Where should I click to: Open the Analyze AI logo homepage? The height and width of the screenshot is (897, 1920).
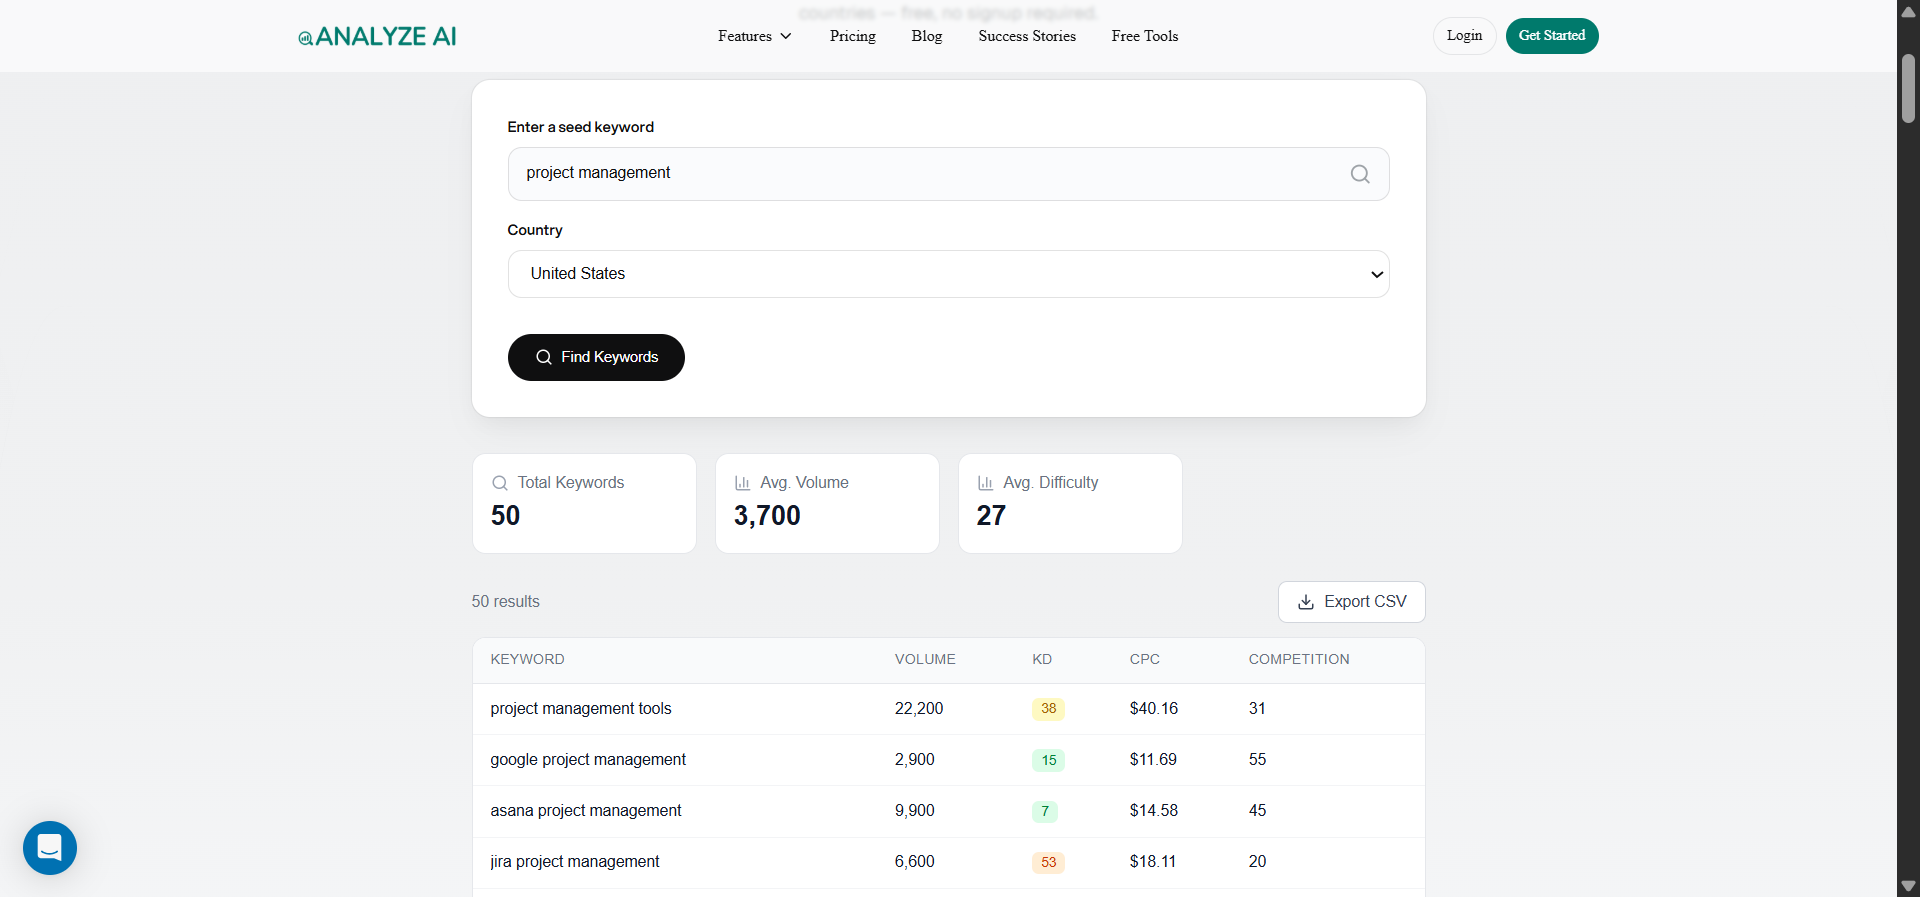pos(377,37)
